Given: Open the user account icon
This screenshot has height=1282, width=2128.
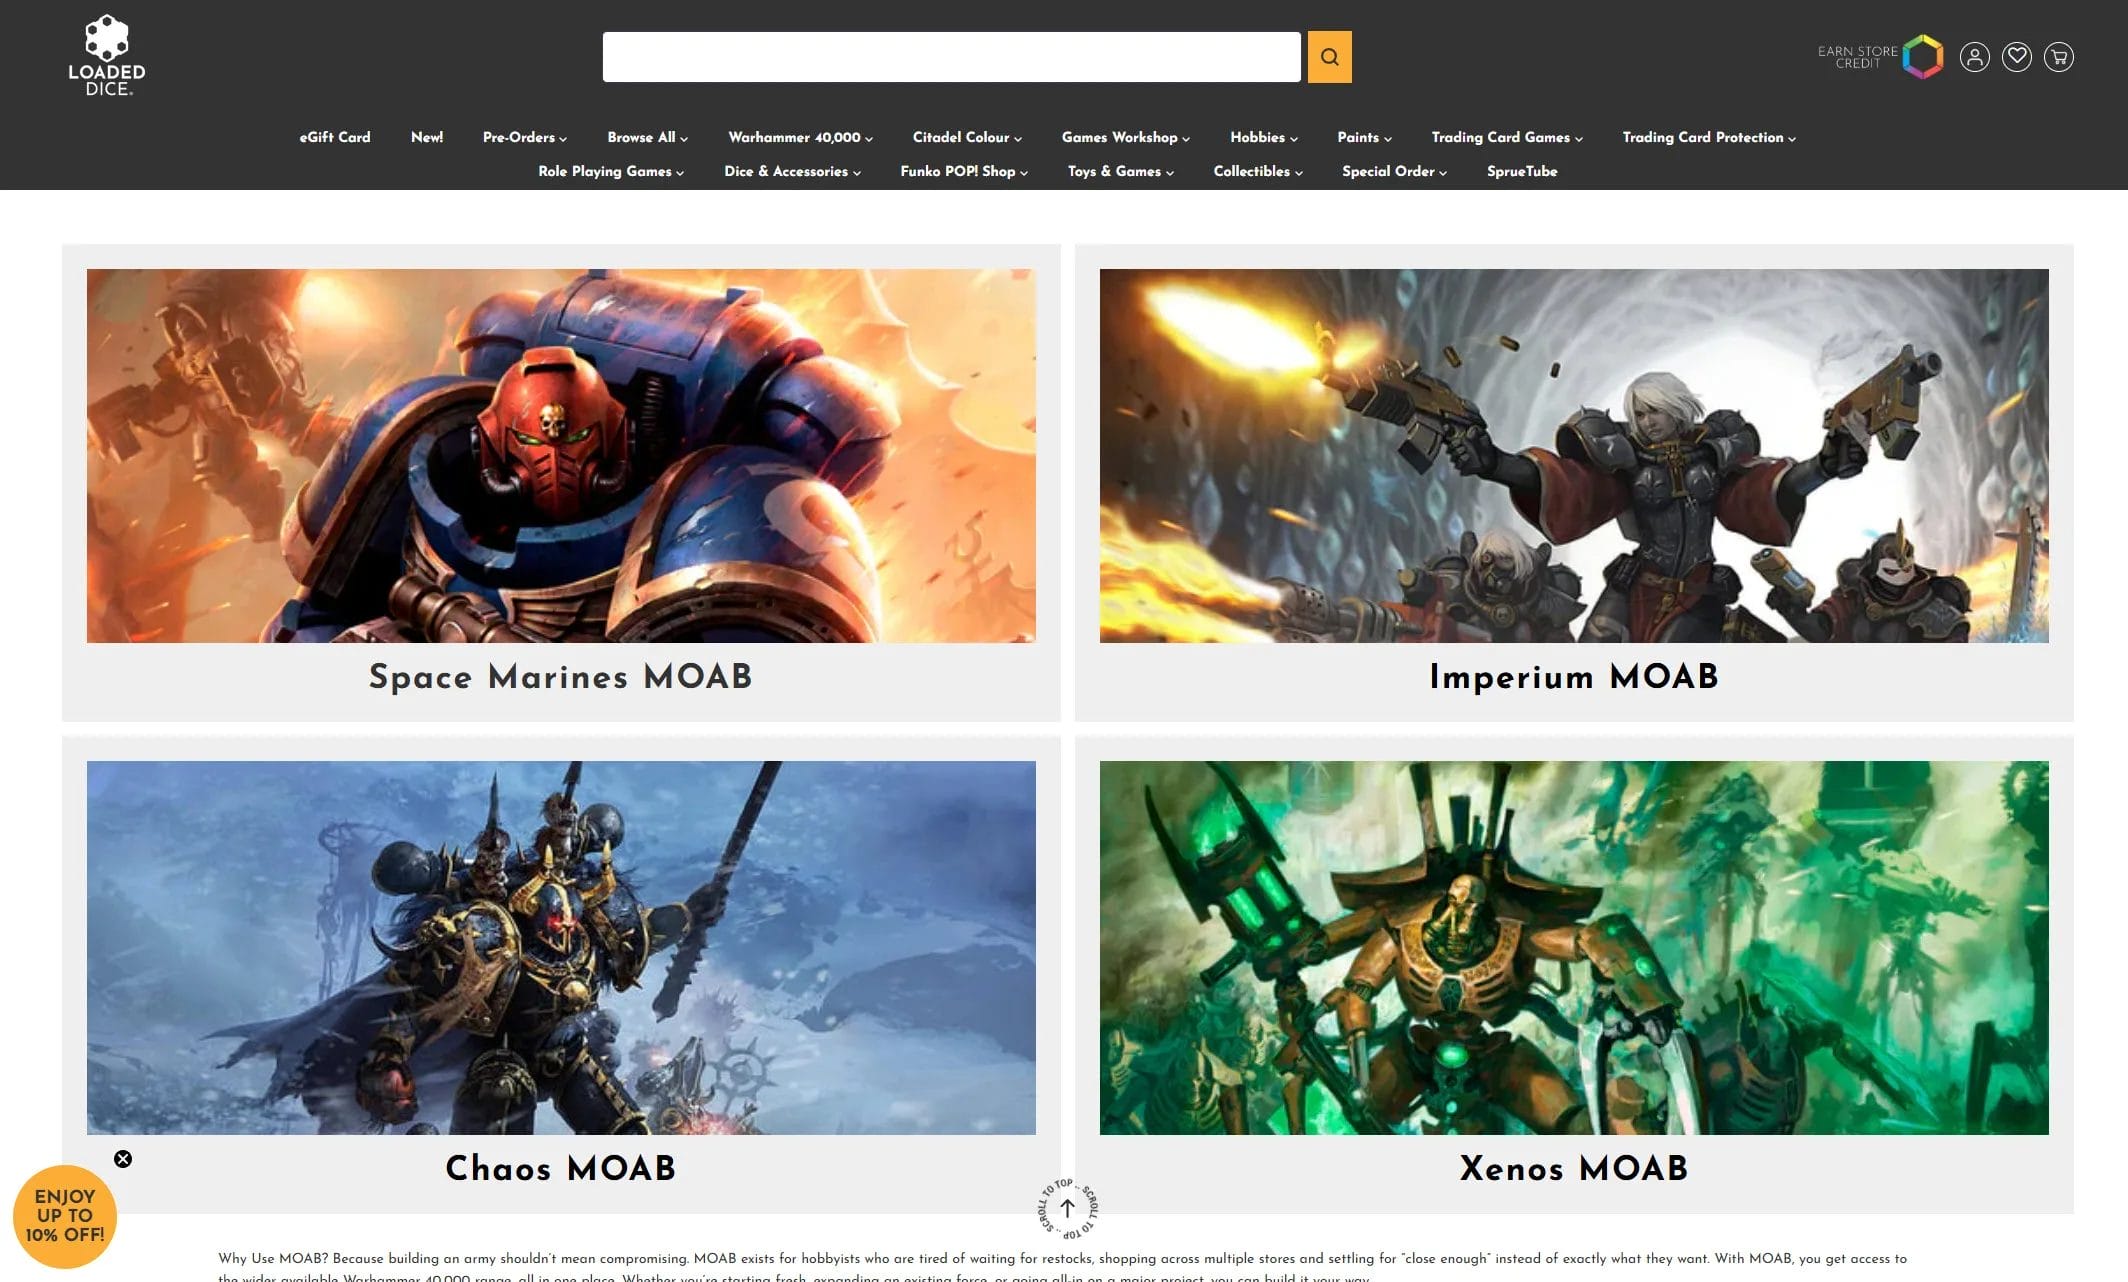Looking at the screenshot, I should 1974,57.
